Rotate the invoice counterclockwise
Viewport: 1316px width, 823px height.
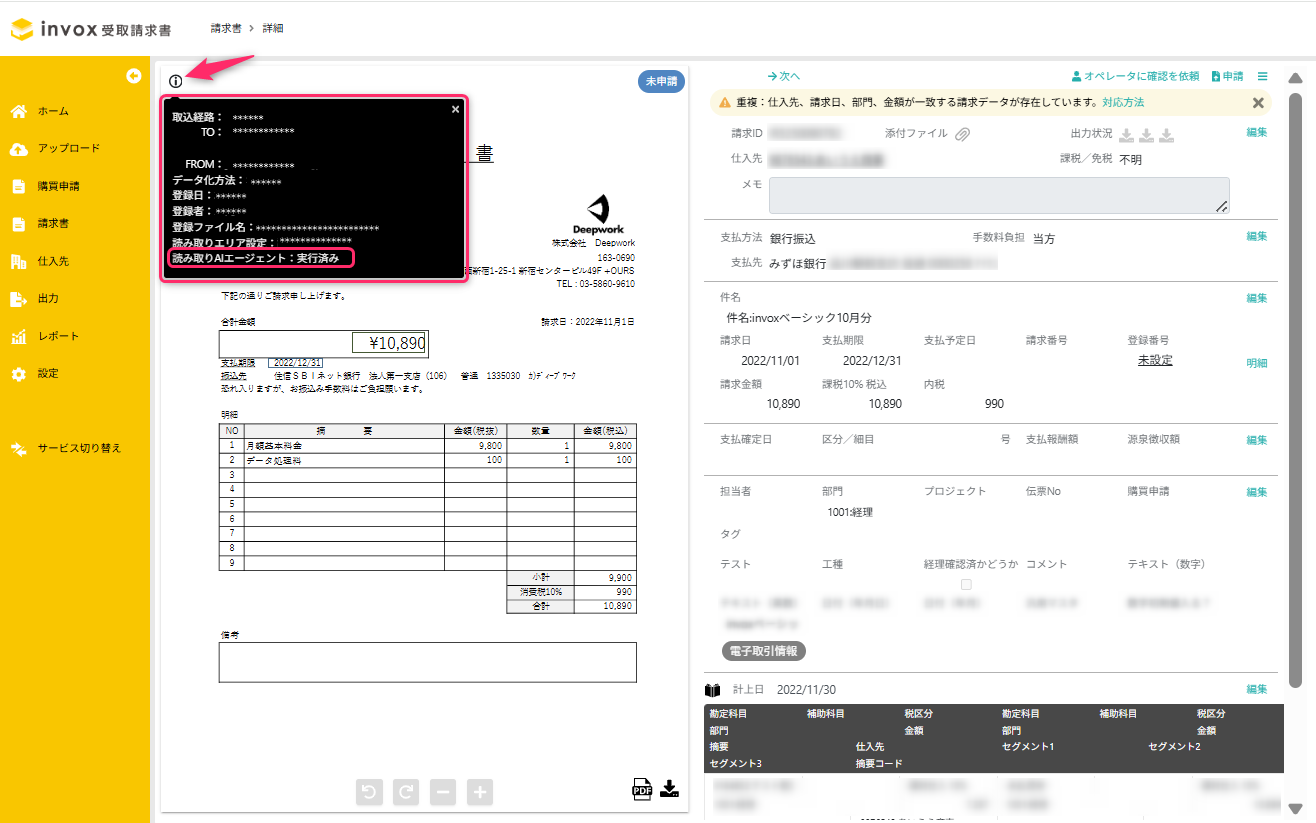(369, 792)
